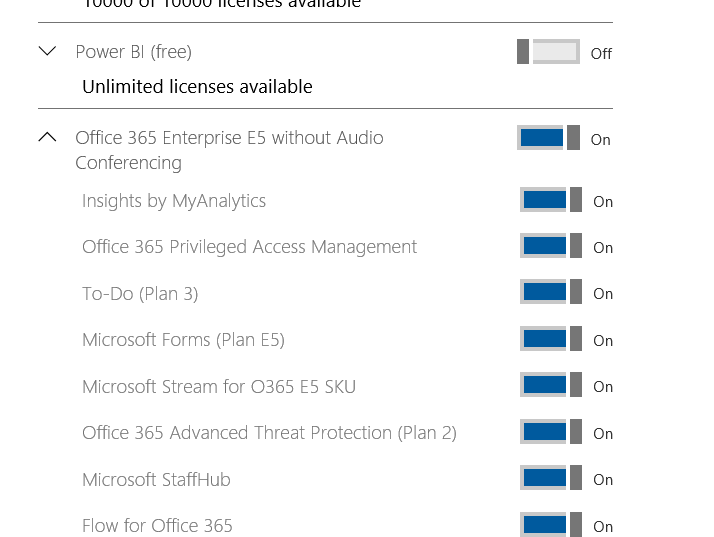This screenshot has height=537, width=714.
Task: Collapse the Office 365 Enterprise E5 chevron
Action: pos(47,138)
